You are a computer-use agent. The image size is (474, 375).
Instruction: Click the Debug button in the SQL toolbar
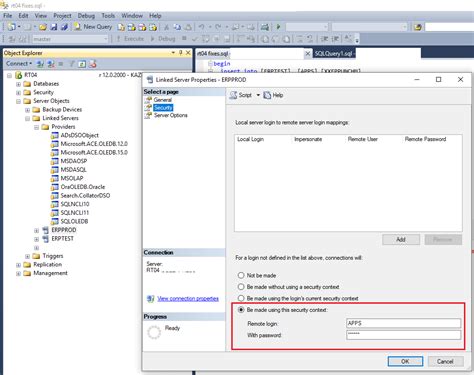tap(163, 39)
